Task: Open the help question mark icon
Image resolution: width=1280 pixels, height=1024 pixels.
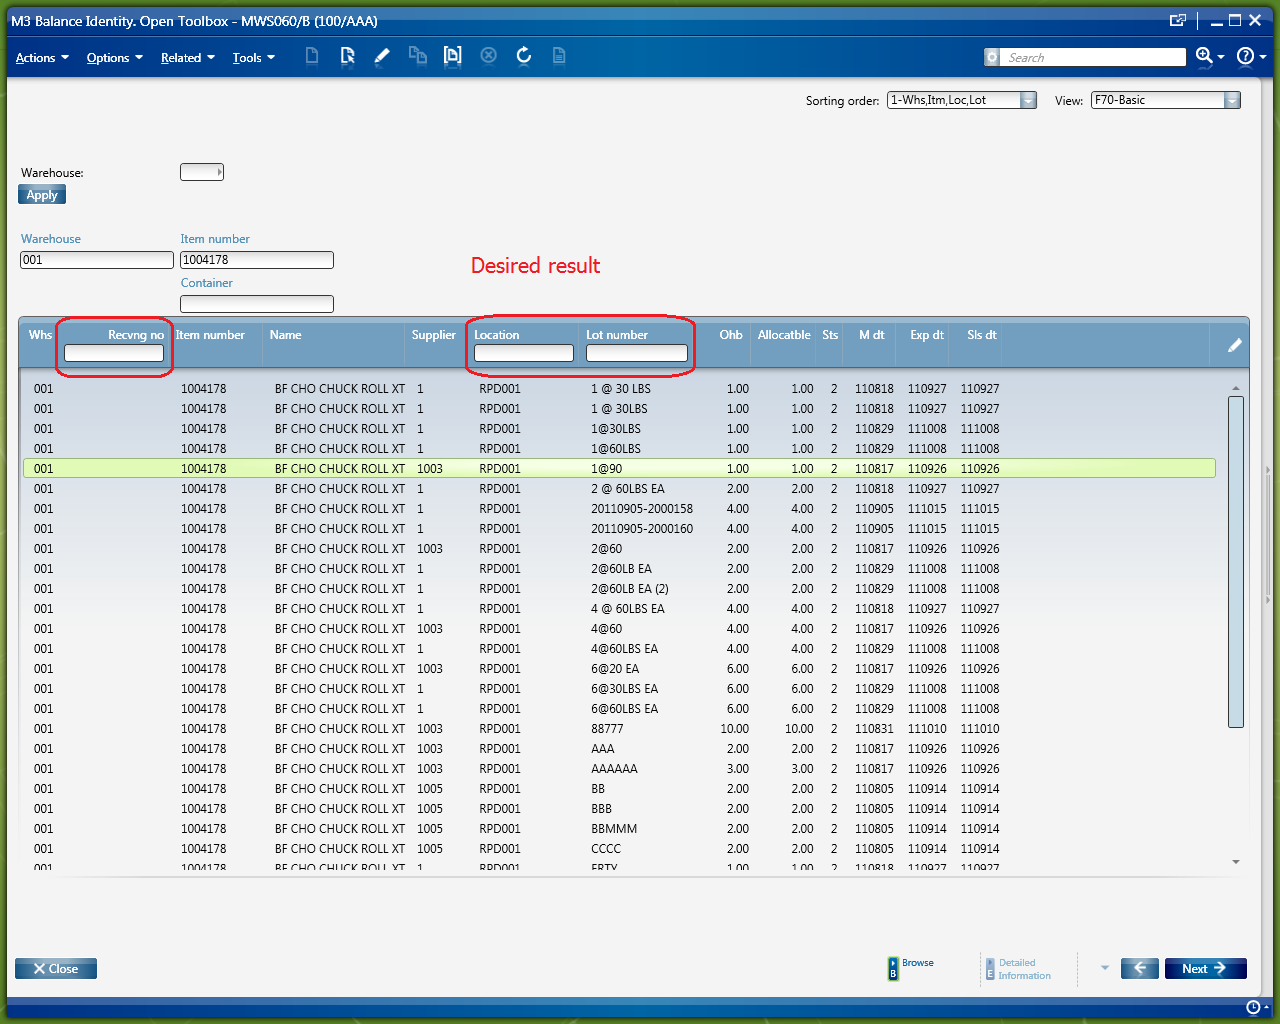Action: click(1245, 56)
